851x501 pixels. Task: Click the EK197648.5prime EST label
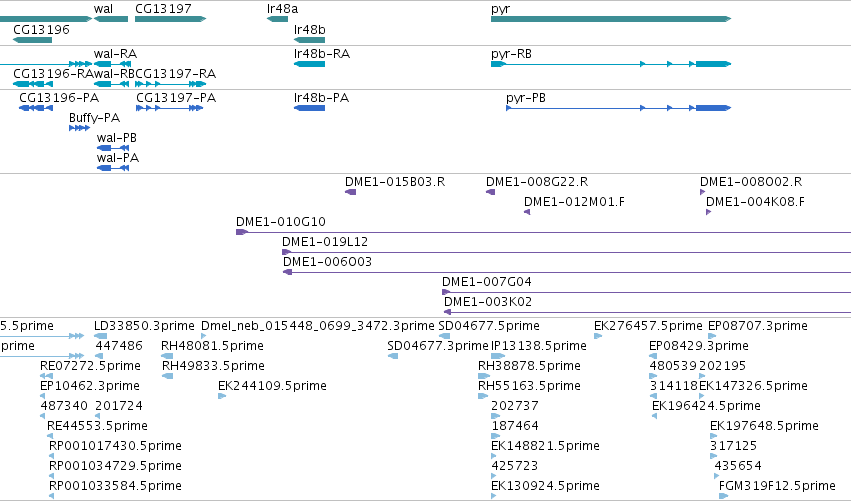[764, 427]
